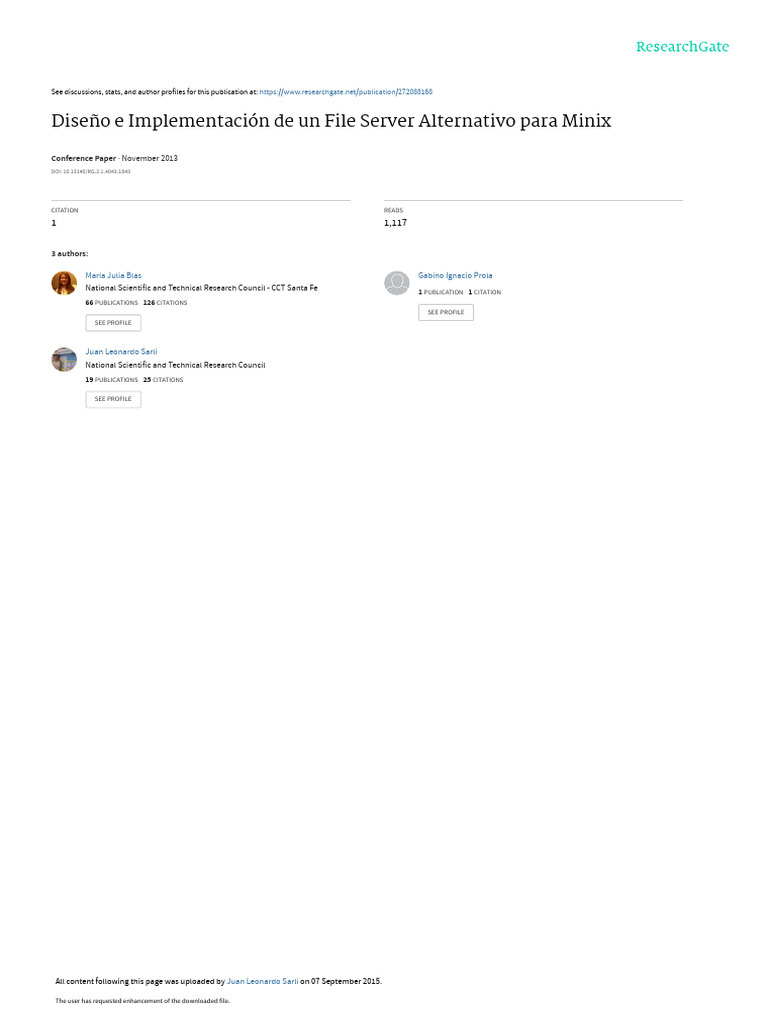Viewport: 768px width, 1024px height.
Task: Click CCT Santa Fe affiliation text
Action: (295, 288)
